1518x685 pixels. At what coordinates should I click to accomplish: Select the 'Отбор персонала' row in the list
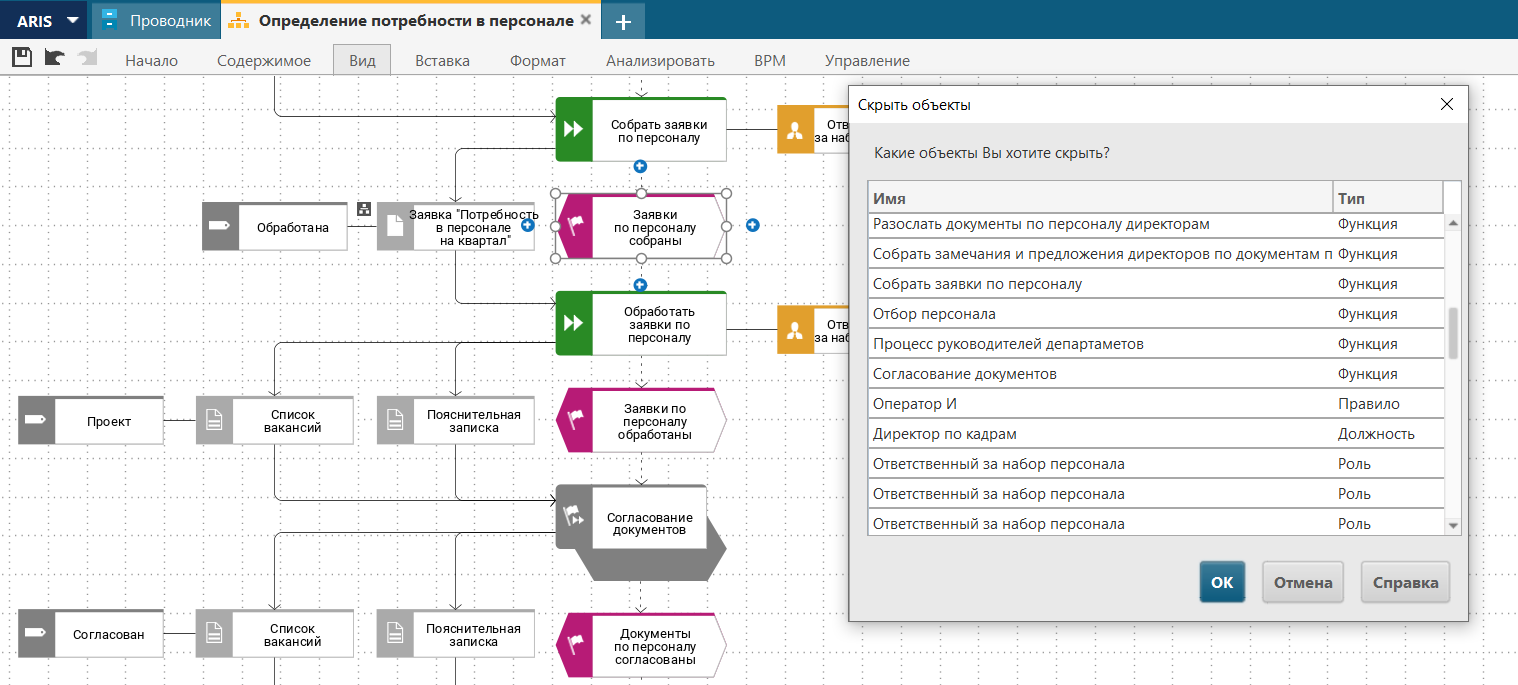tap(1156, 314)
